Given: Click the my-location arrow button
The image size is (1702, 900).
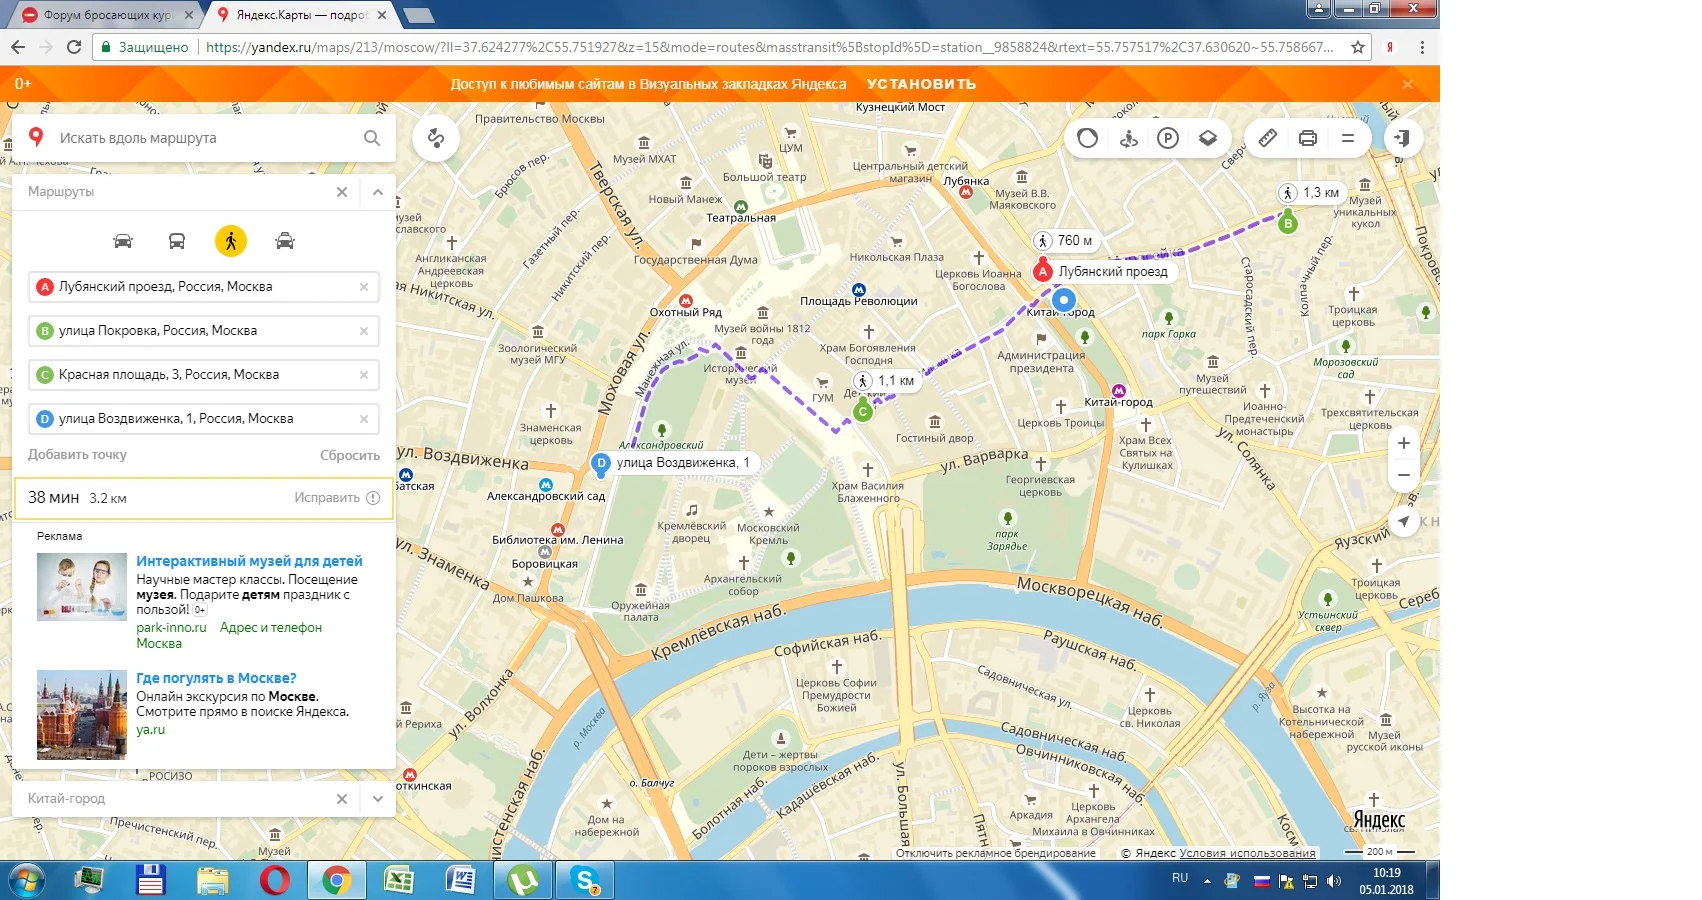Looking at the screenshot, I should click(1404, 521).
